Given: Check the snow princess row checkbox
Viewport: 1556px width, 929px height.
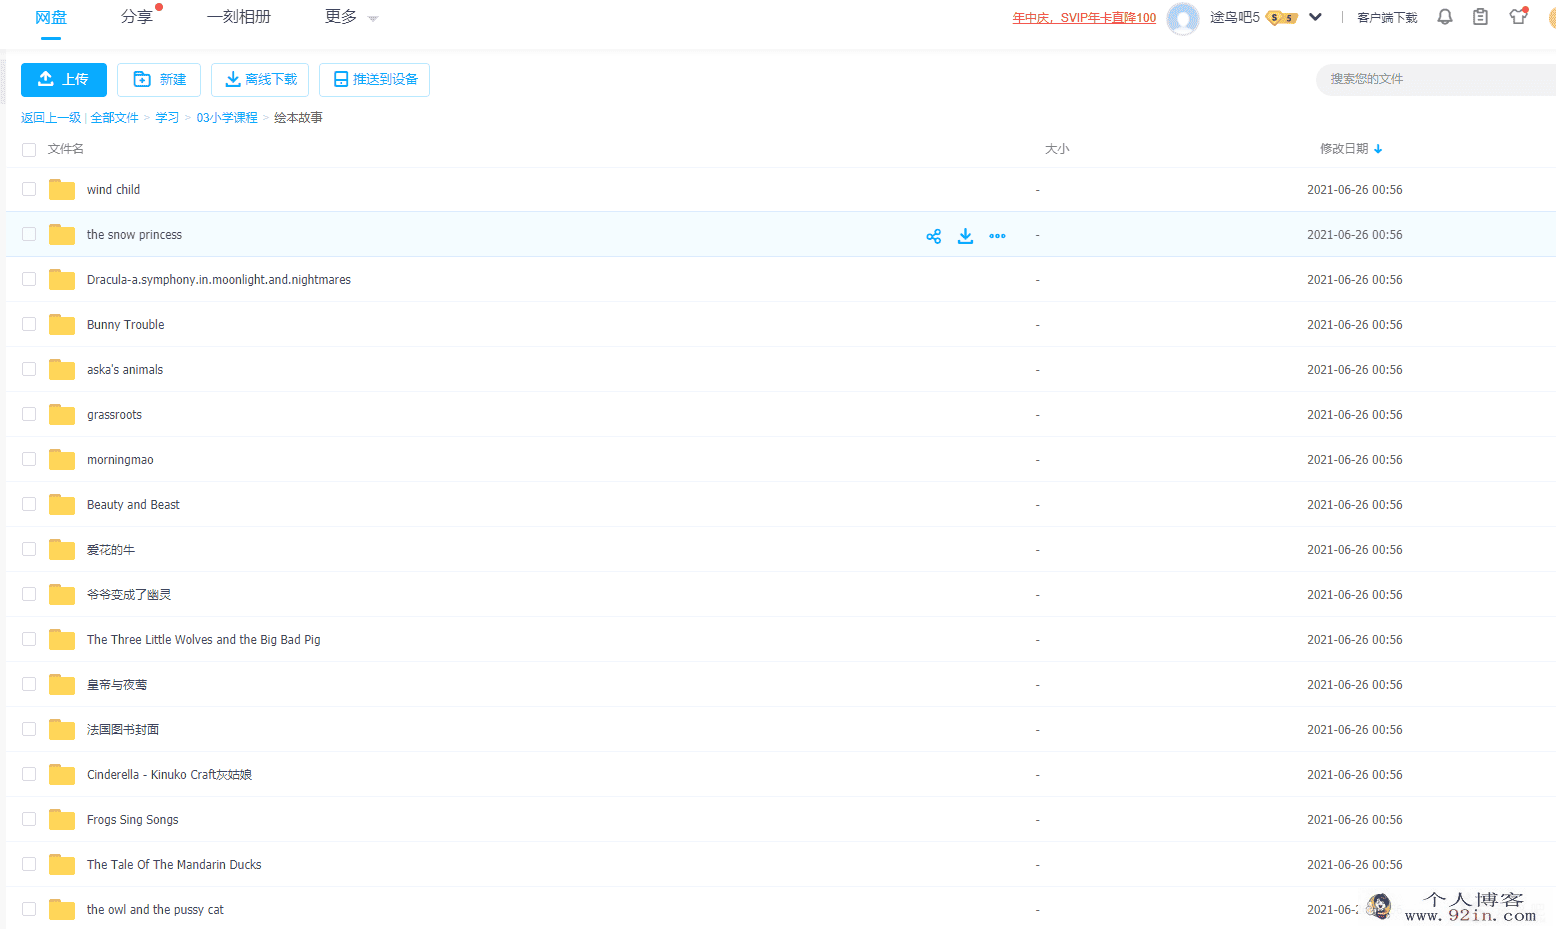Looking at the screenshot, I should click(29, 234).
